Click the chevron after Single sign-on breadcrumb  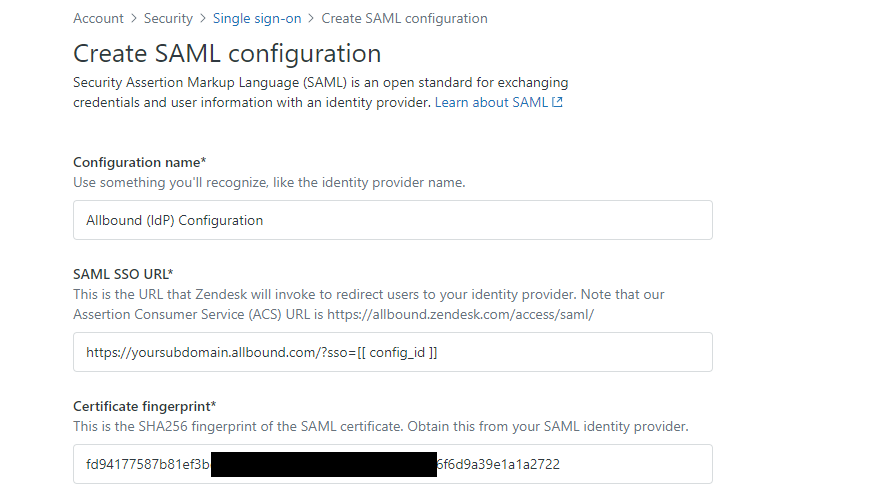[311, 18]
